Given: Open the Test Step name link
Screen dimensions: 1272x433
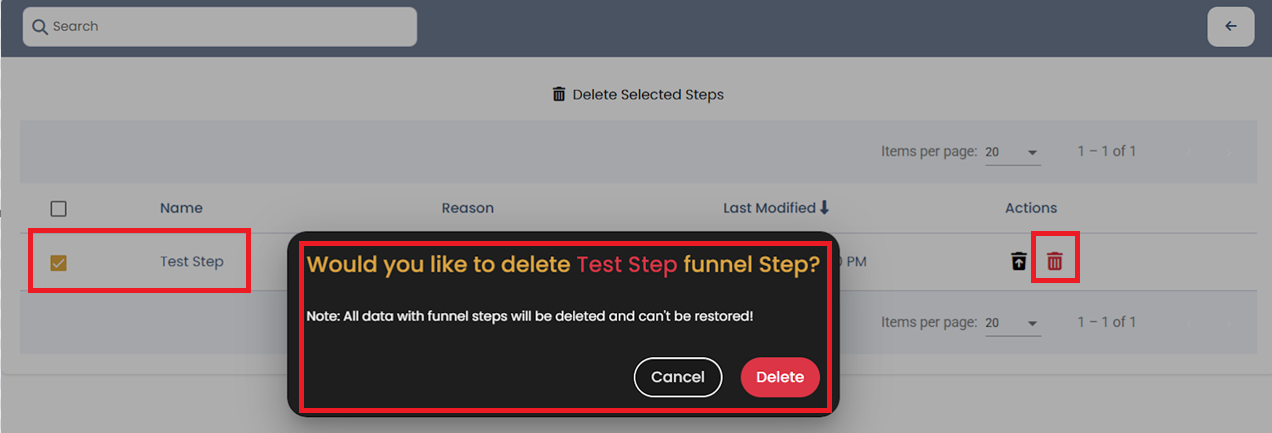Looking at the screenshot, I should click(x=192, y=262).
